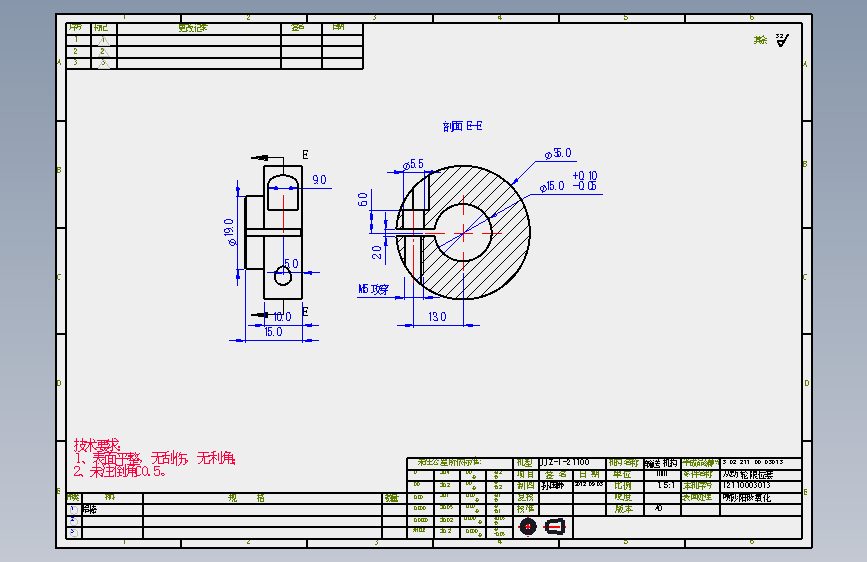Select requirement line 1 about 表面平整
Screen dimensions: 867x562
[x=155, y=458]
